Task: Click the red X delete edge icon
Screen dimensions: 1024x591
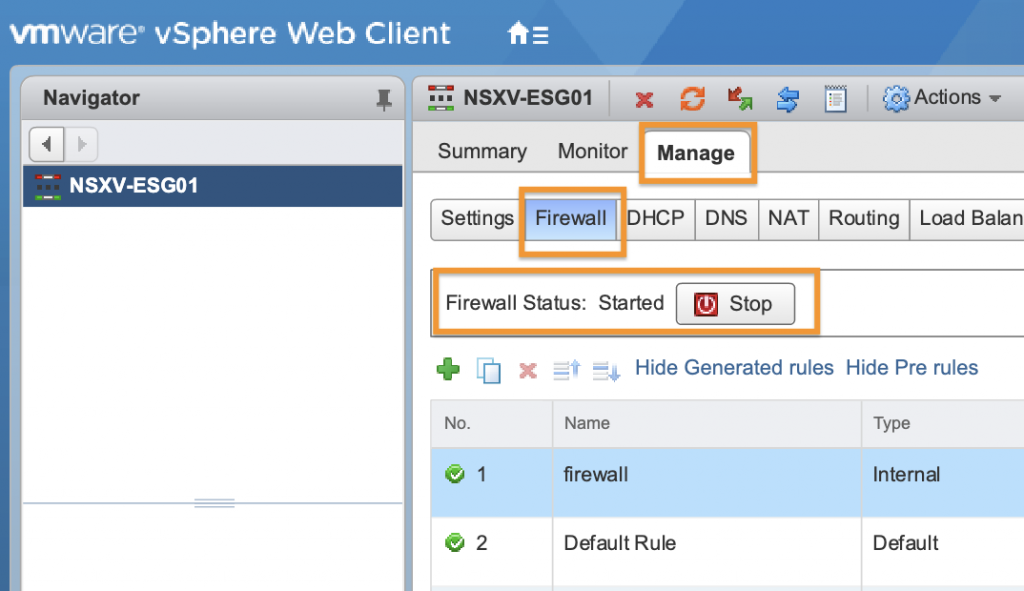Action: coord(644,99)
